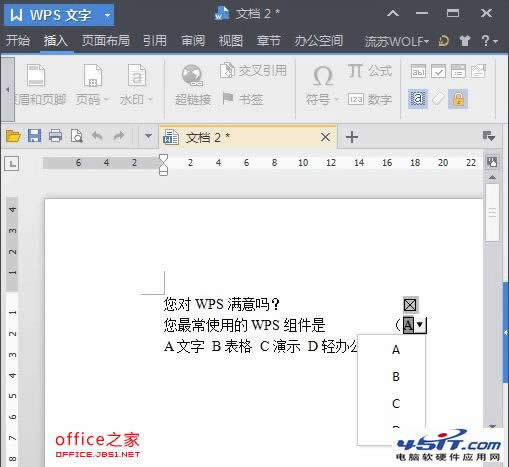
Task: Click the reset form fields eraser icon
Action: coord(438,99)
